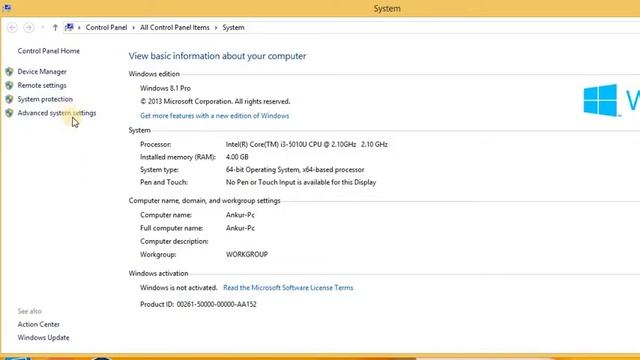Click the WORKGROUP value

[x=247, y=254]
